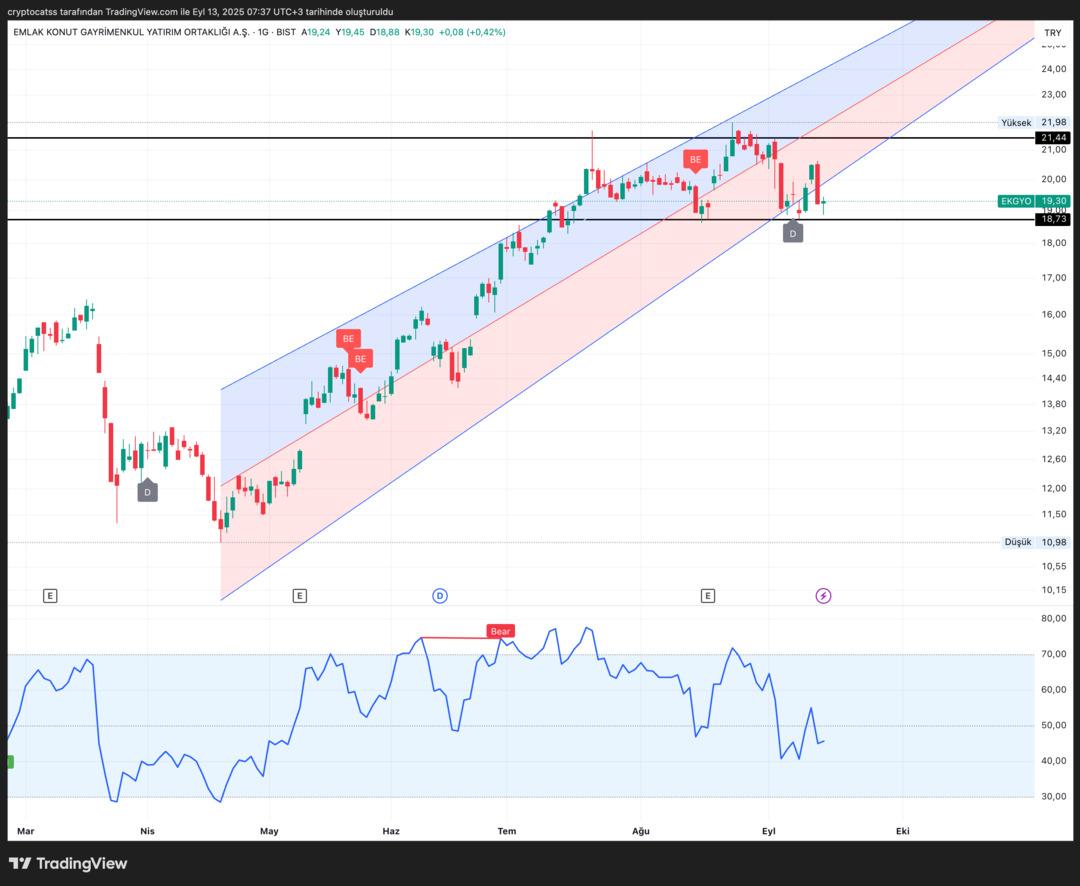Click 23,00 on the price axis
Viewport: 1080px width, 886px height.
pos(1054,94)
